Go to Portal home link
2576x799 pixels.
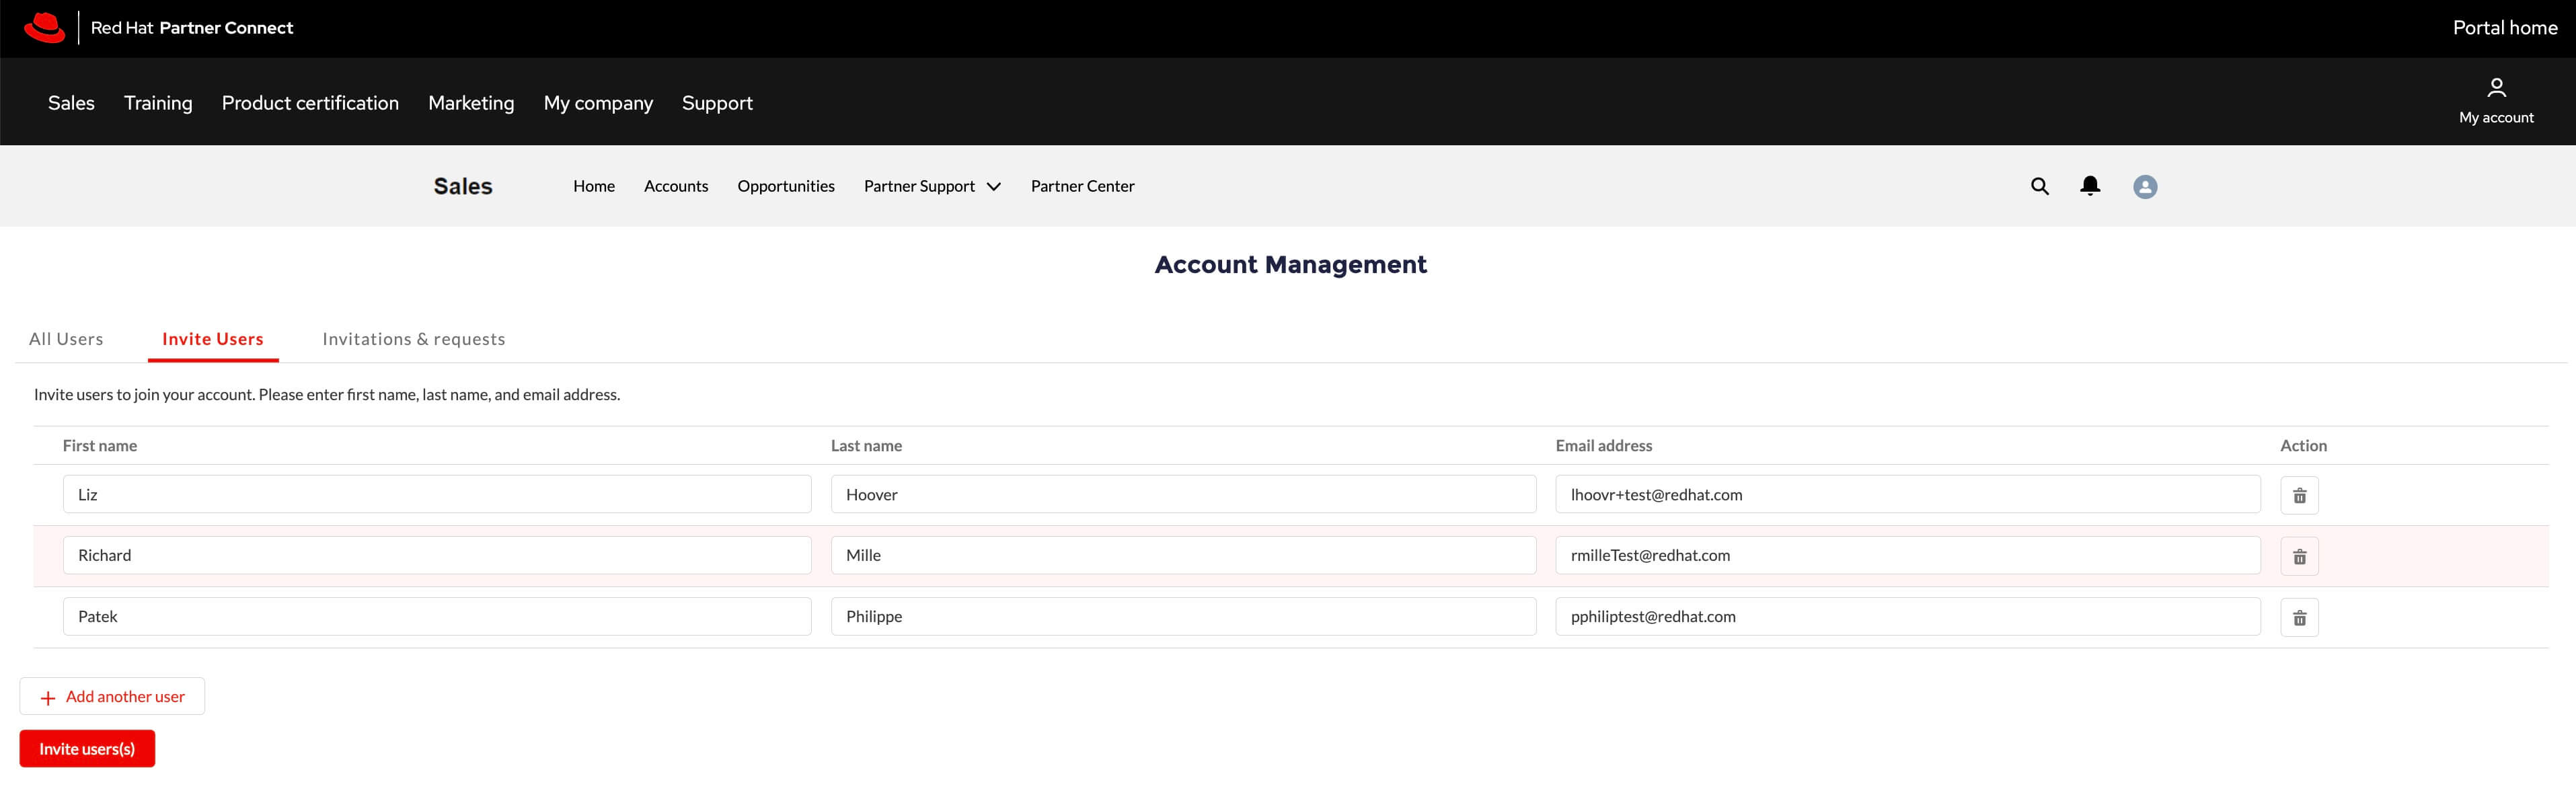[x=2504, y=28]
